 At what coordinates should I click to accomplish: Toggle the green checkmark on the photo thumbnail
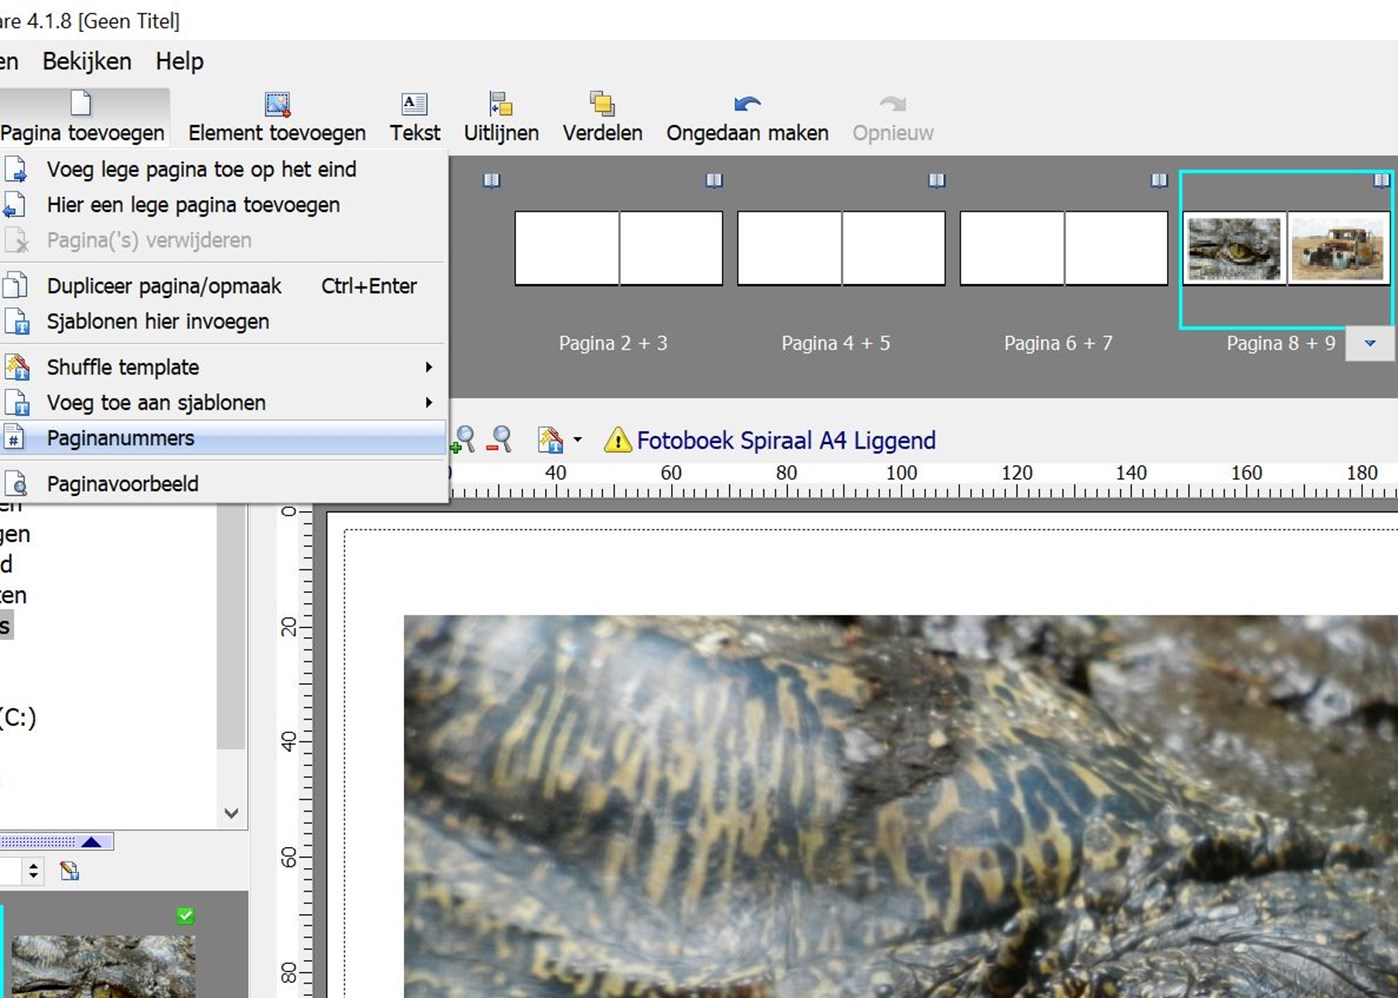tap(186, 915)
